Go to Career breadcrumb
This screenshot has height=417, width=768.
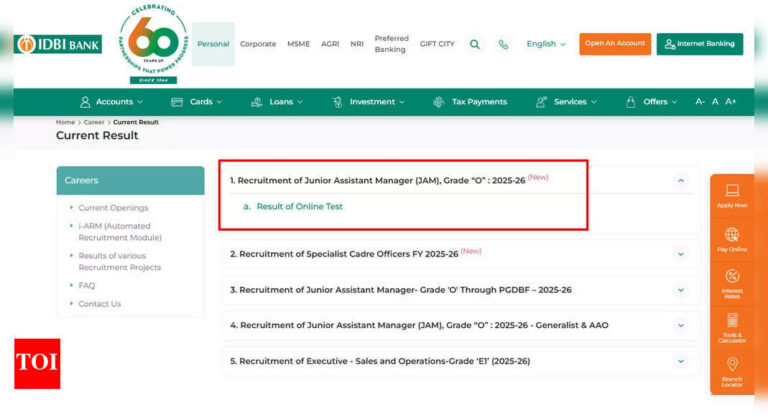[94, 123]
